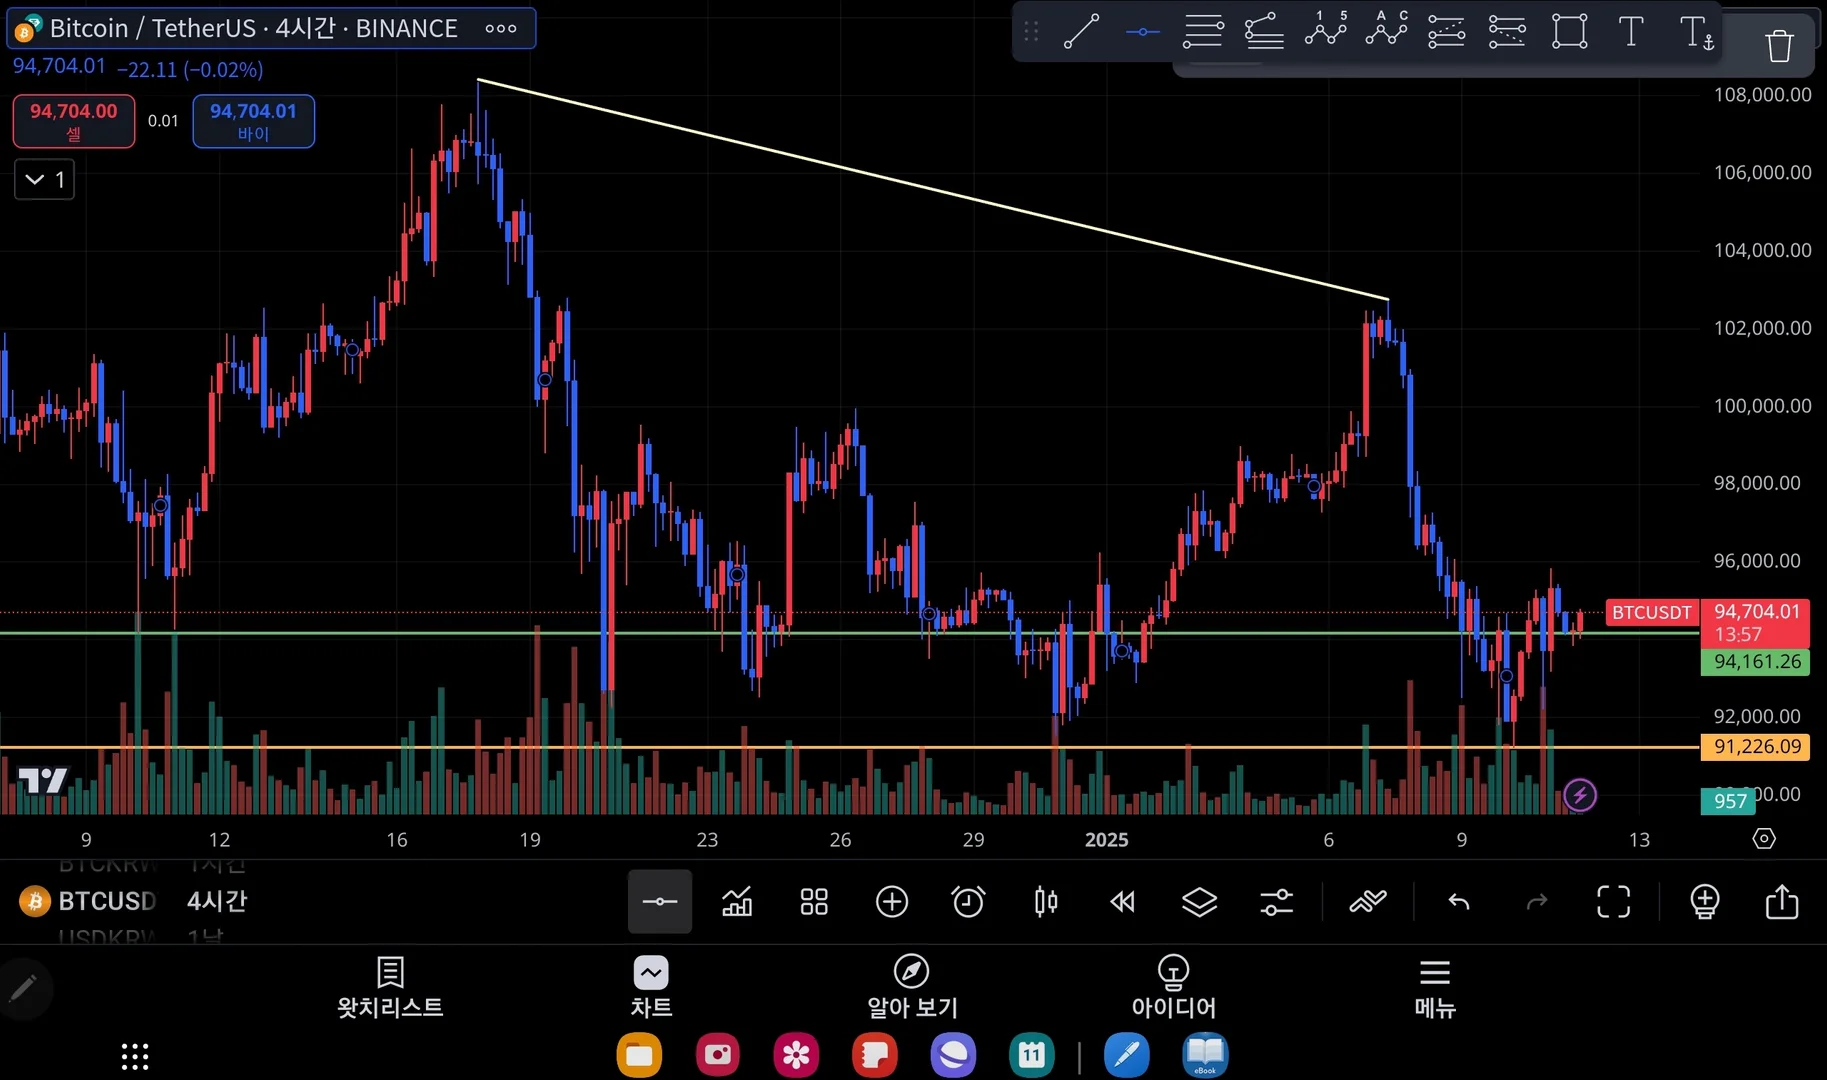
Task: Open the 왓치리스트 watchlist tab
Action: 390,988
